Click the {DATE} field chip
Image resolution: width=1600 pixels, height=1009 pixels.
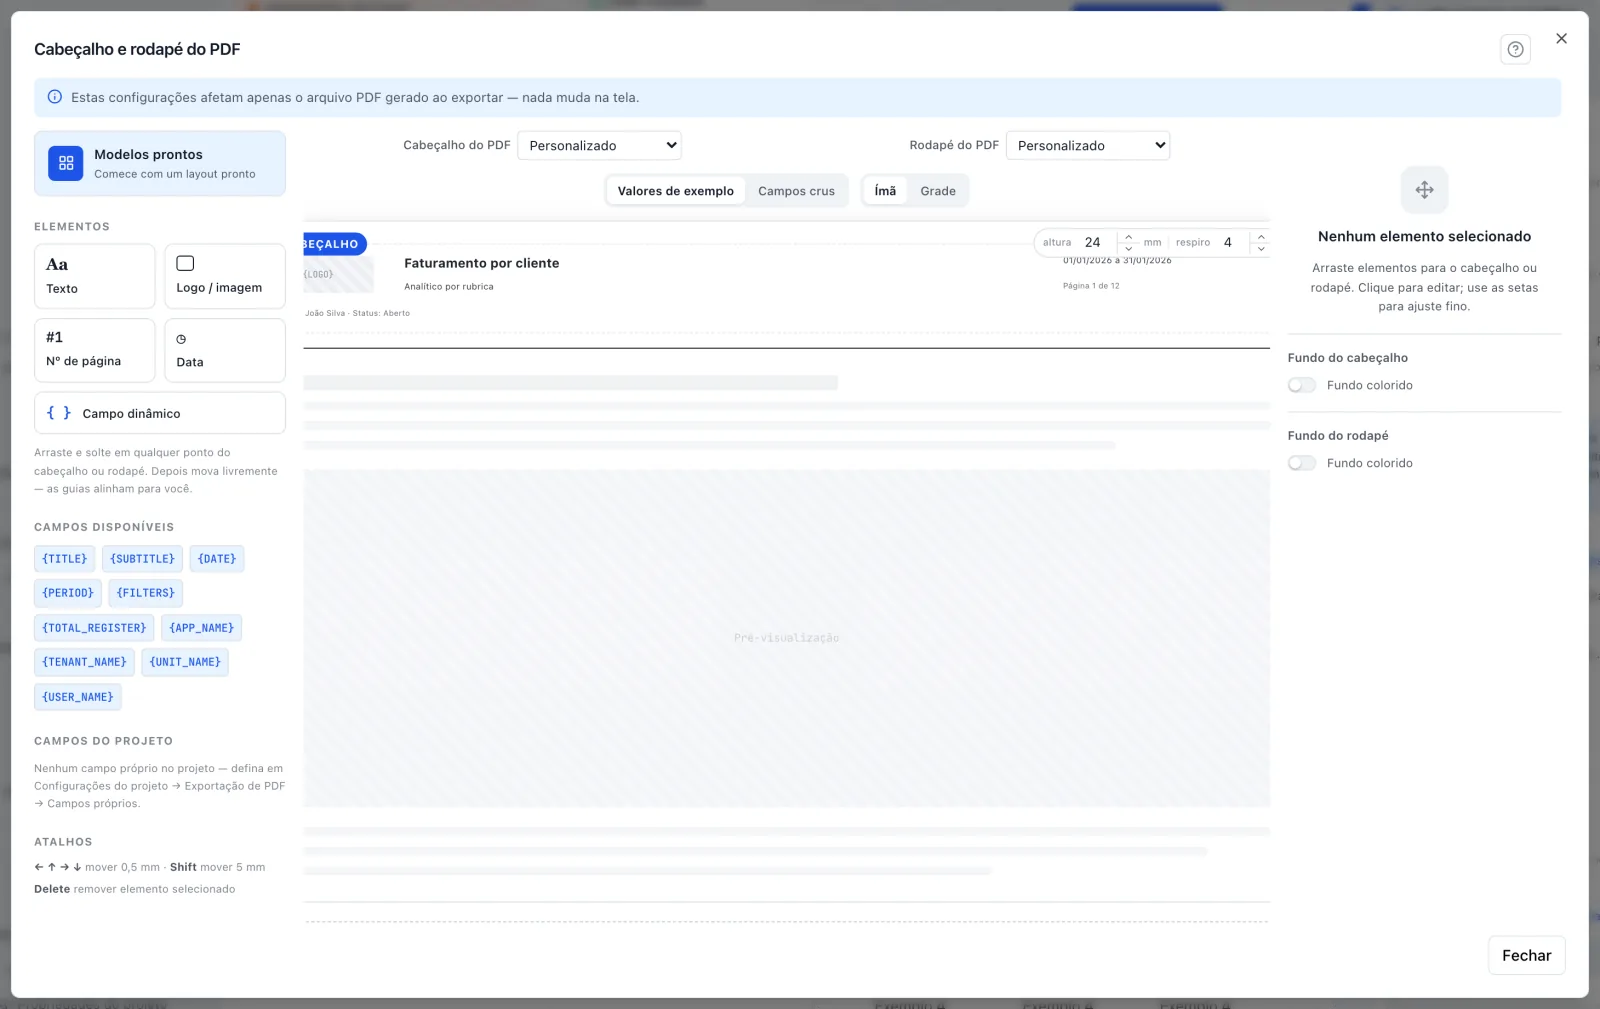coord(217,559)
